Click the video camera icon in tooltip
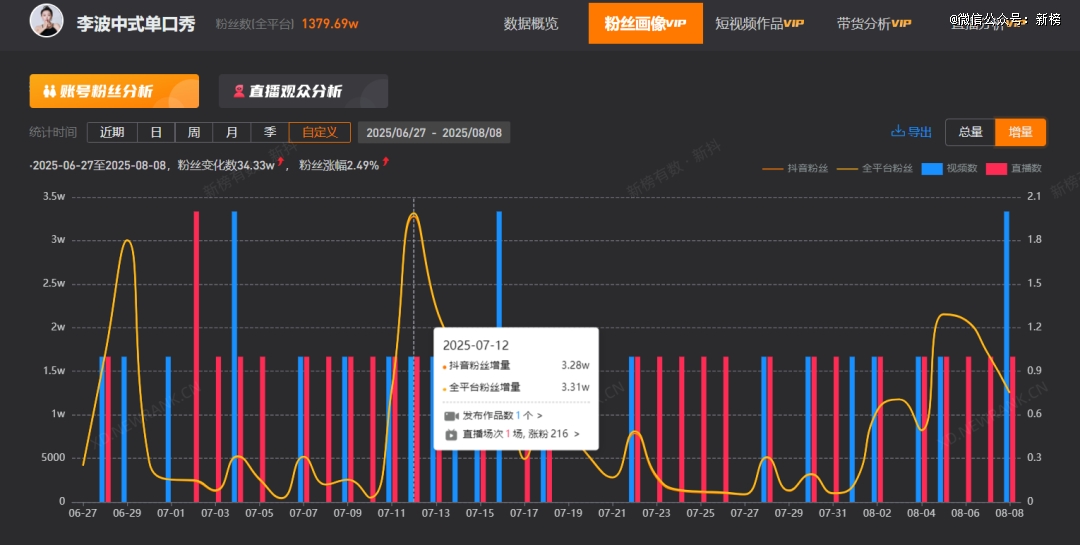The height and width of the screenshot is (545, 1080). tap(450, 415)
